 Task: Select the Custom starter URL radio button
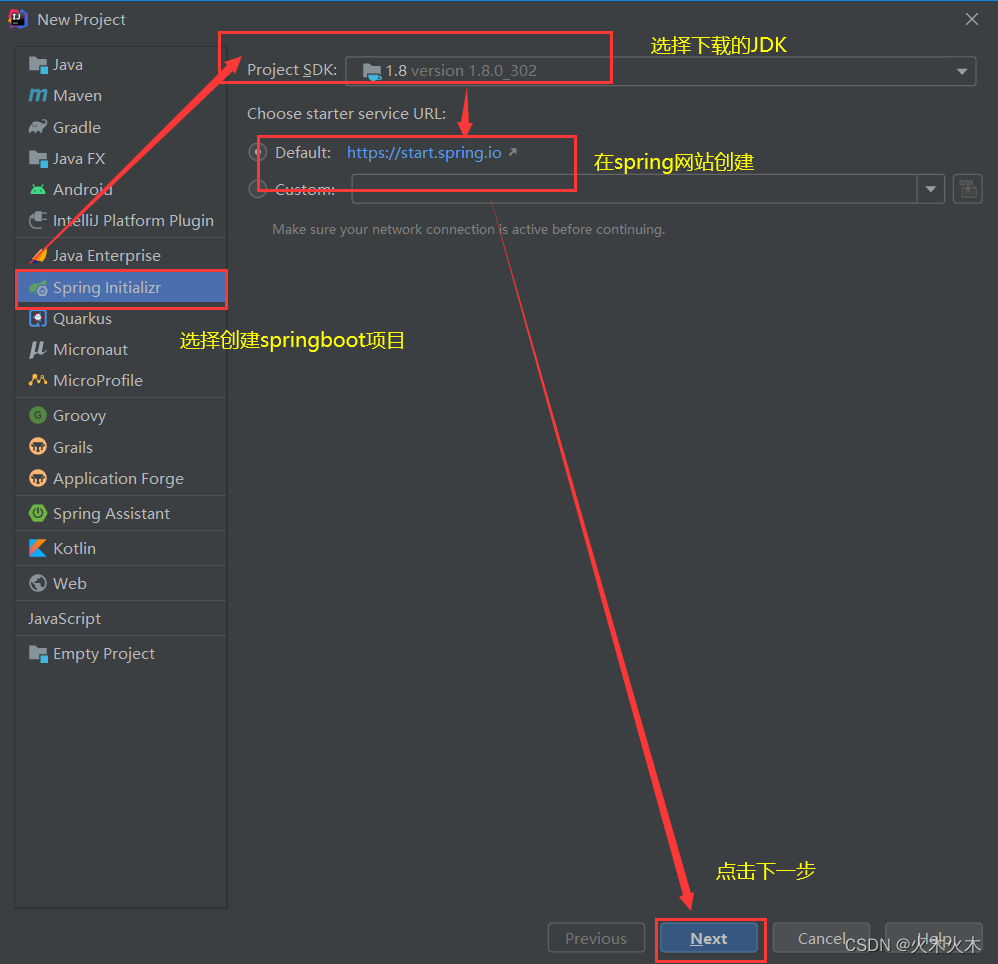tap(258, 189)
